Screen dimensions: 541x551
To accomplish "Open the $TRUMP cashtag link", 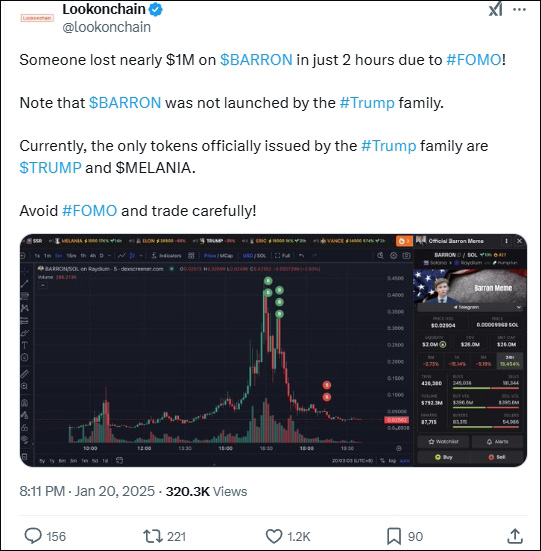I will click(51, 168).
